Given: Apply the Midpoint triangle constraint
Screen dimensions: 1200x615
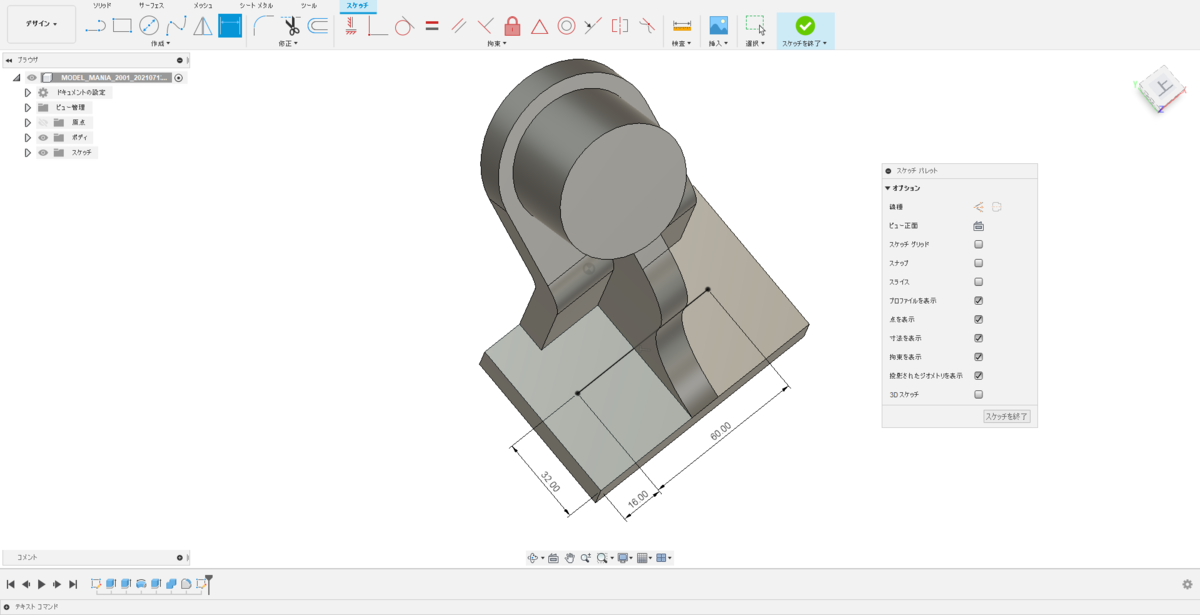Looking at the screenshot, I should (x=539, y=26).
